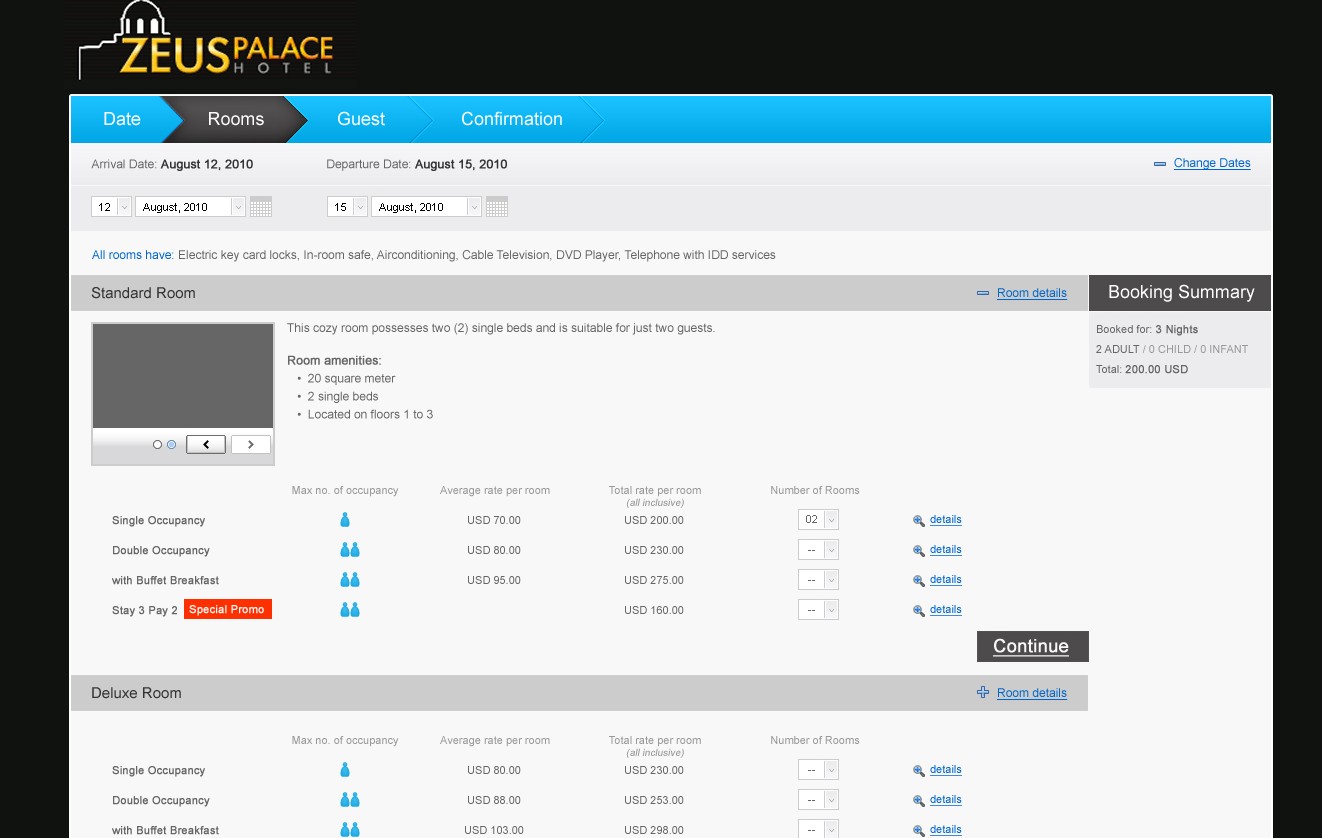Click the USD 160.00 Stay 3 Pay 2 total
The width and height of the screenshot is (1322, 838).
tap(654, 610)
